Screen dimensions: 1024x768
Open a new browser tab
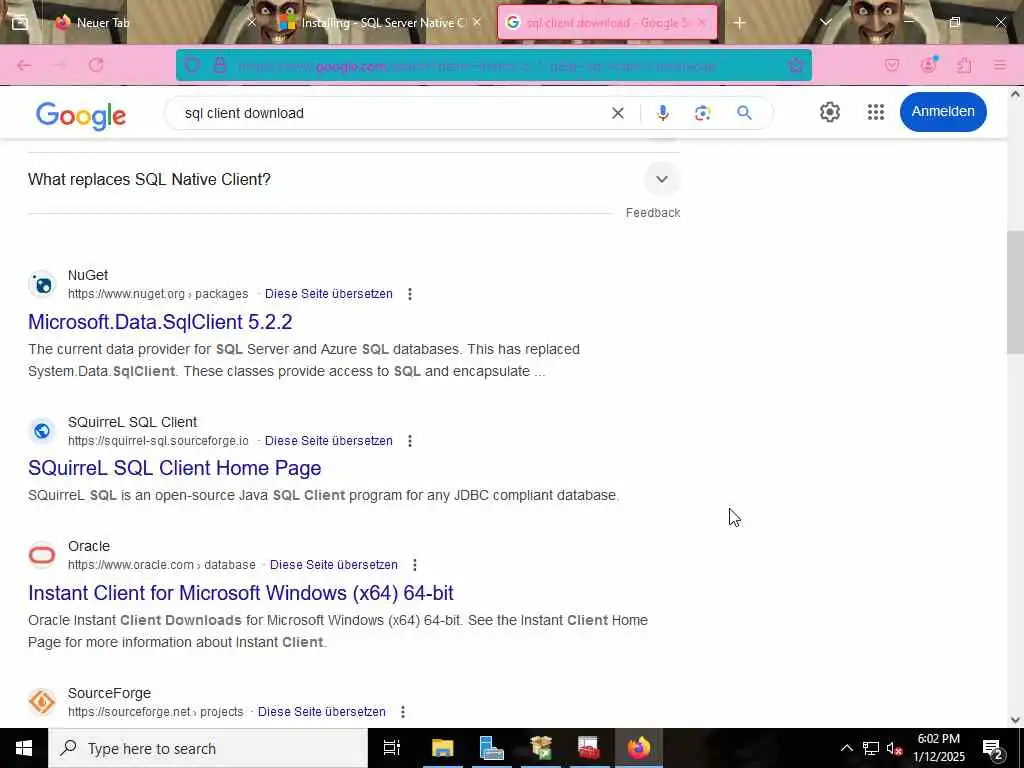[739, 23]
